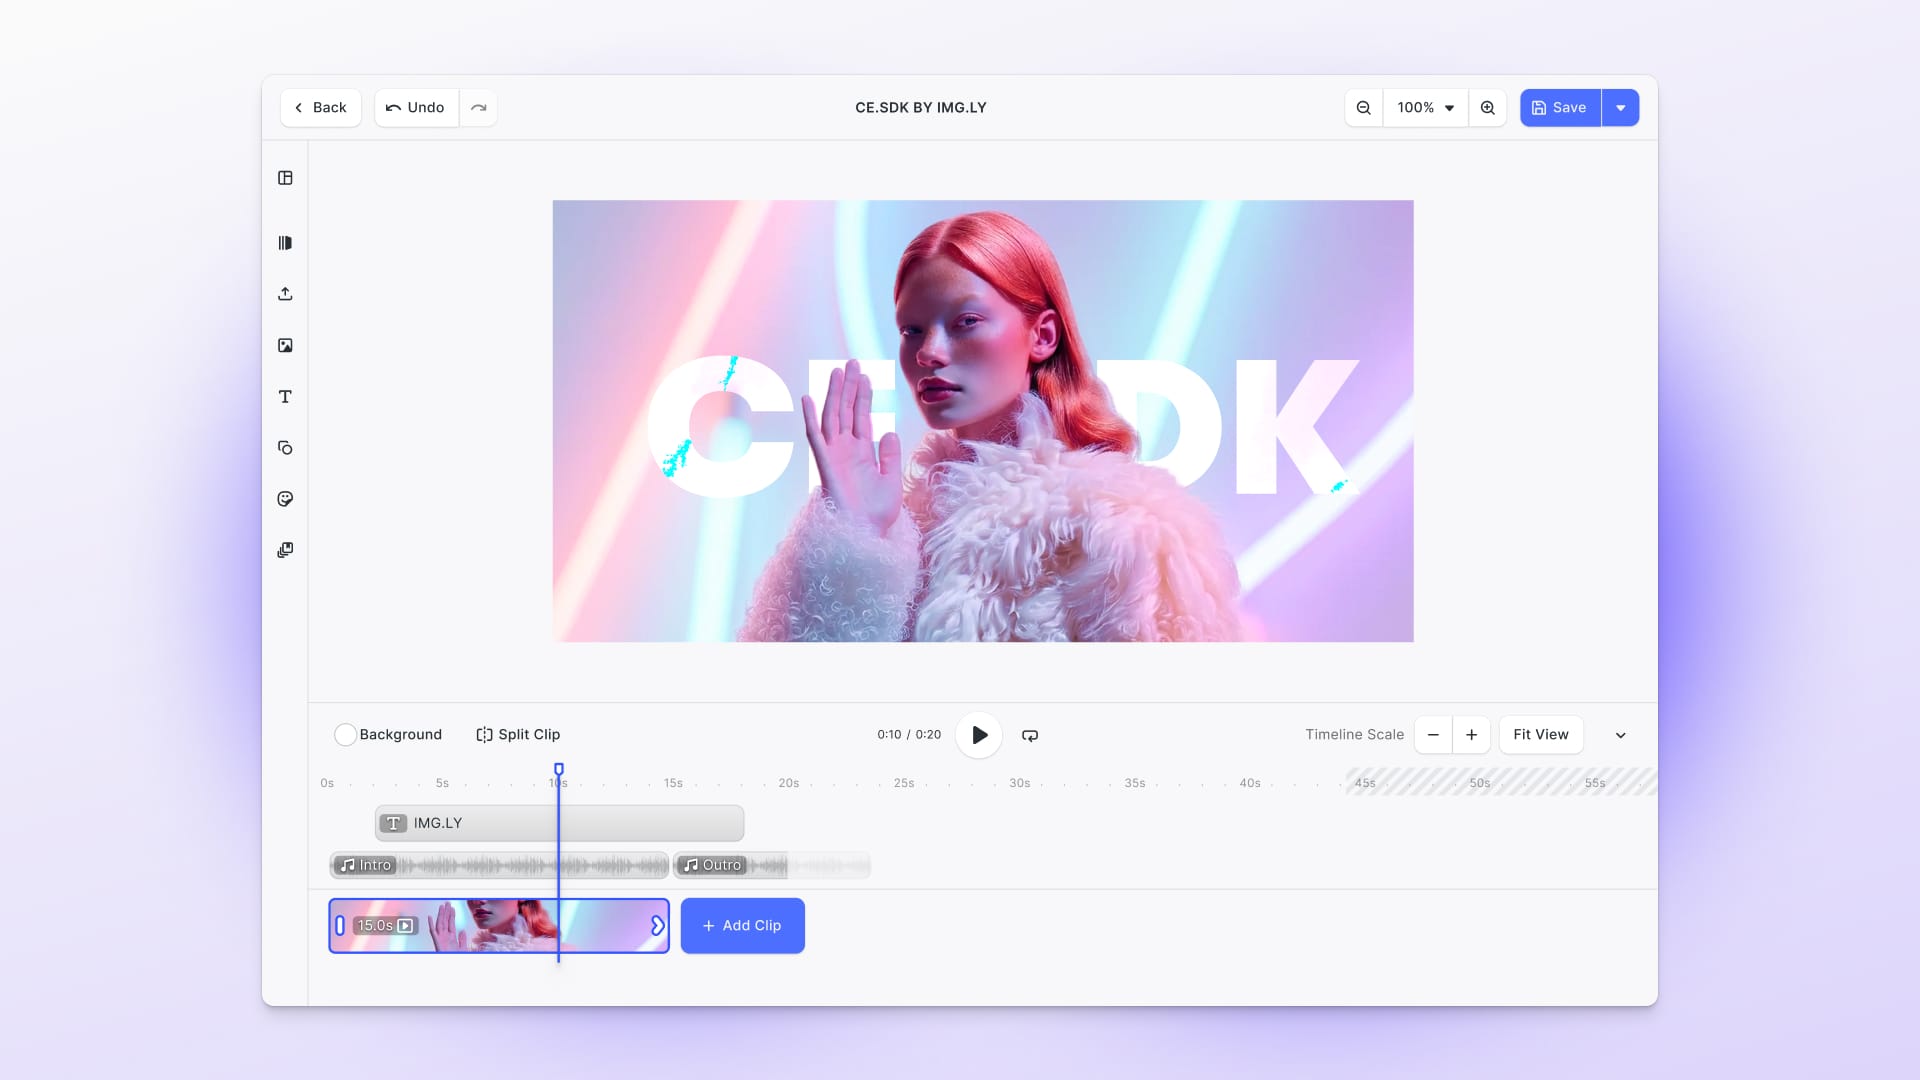Click the Background color circle
1920x1080 pixels.
(345, 735)
